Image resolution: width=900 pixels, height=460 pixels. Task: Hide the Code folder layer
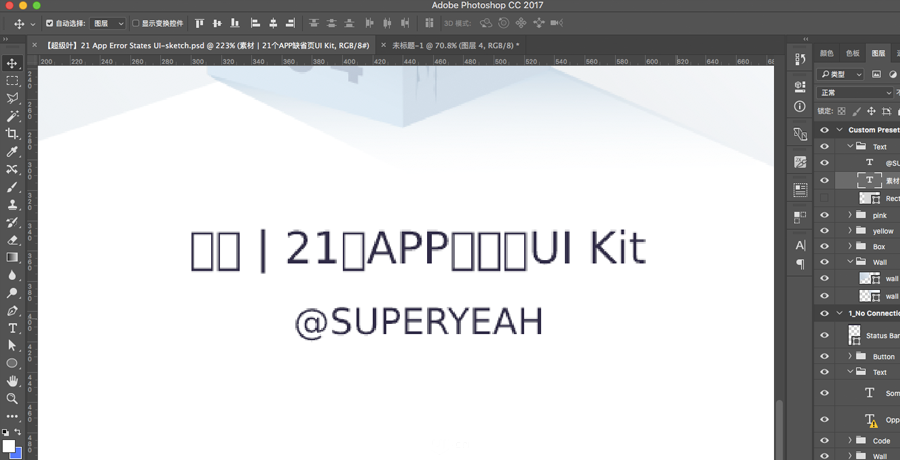pos(824,440)
